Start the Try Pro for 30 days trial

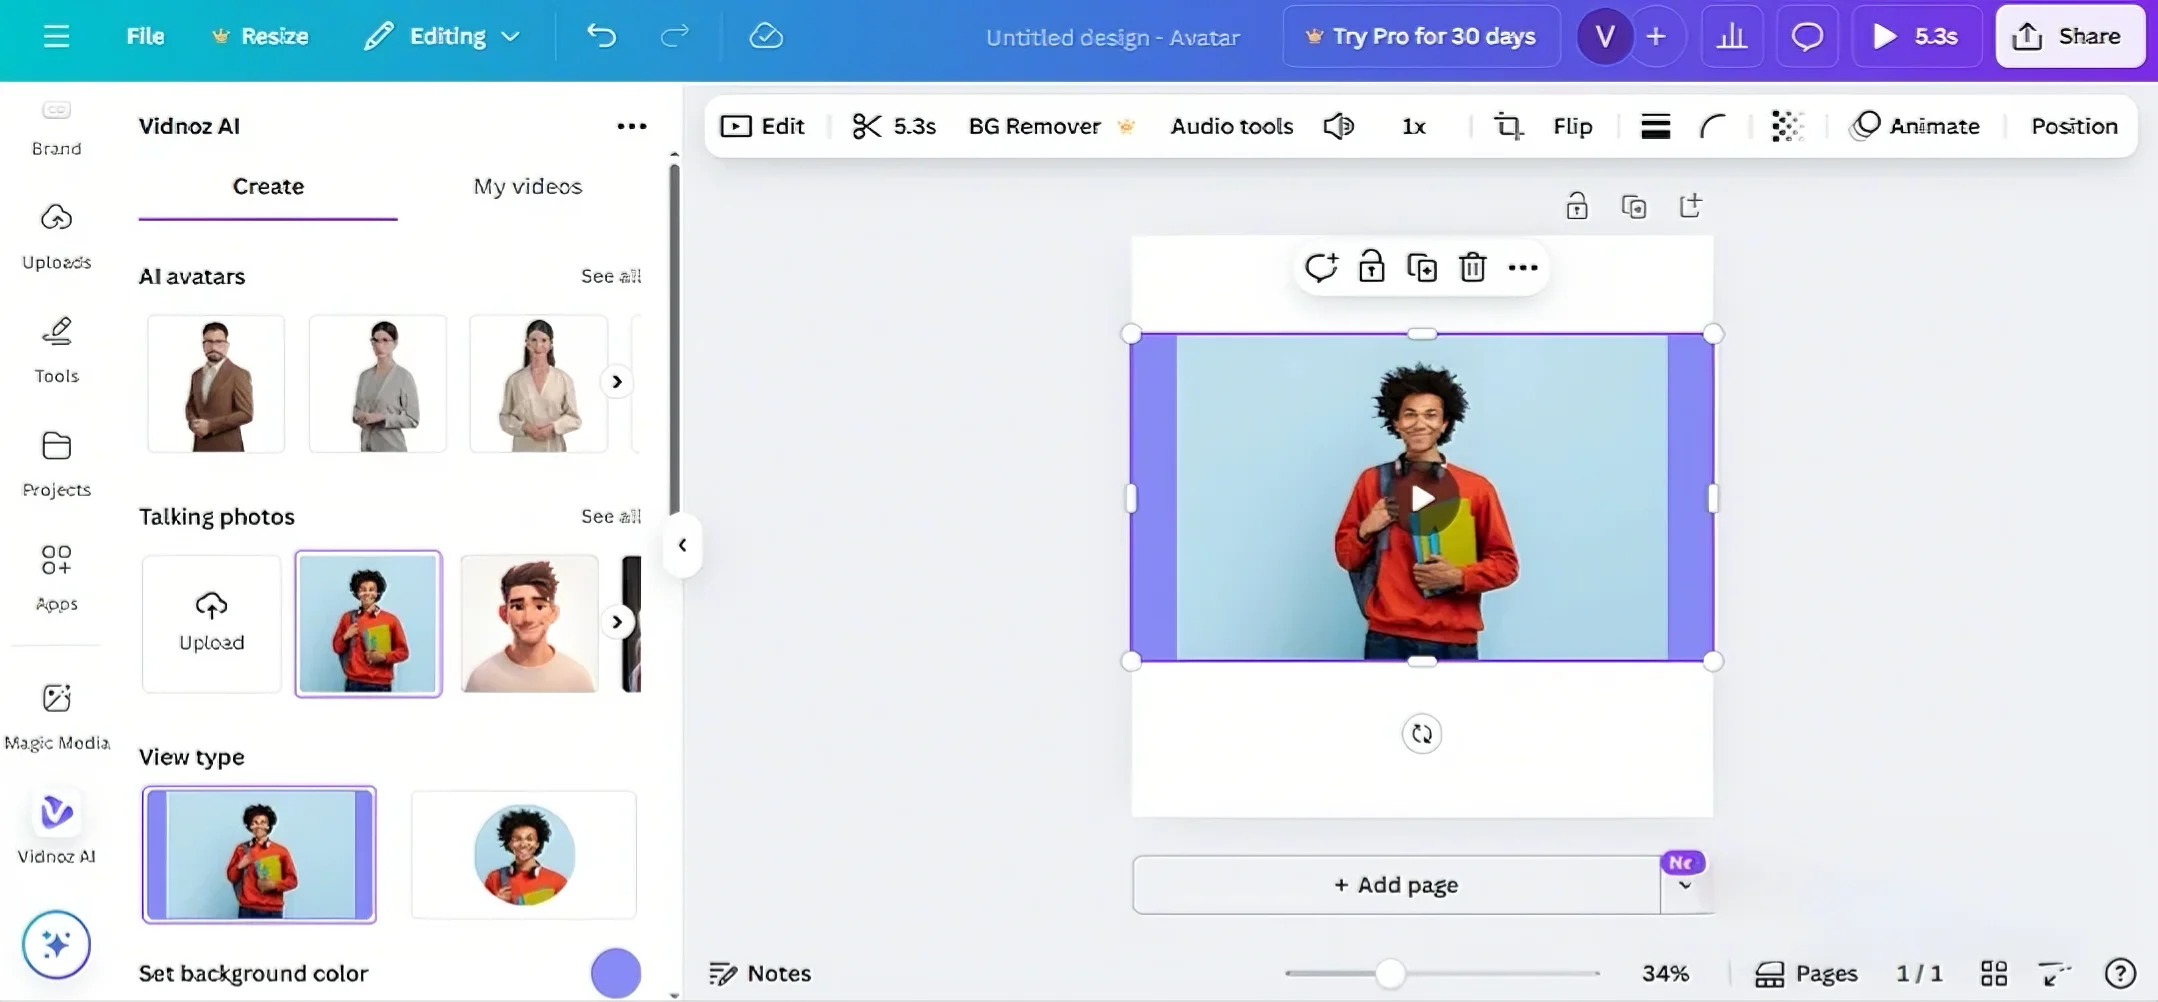point(1421,36)
